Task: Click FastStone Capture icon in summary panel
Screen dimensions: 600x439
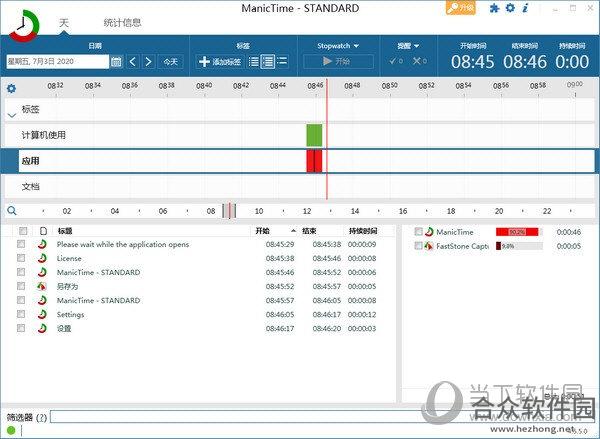Action: coord(429,246)
